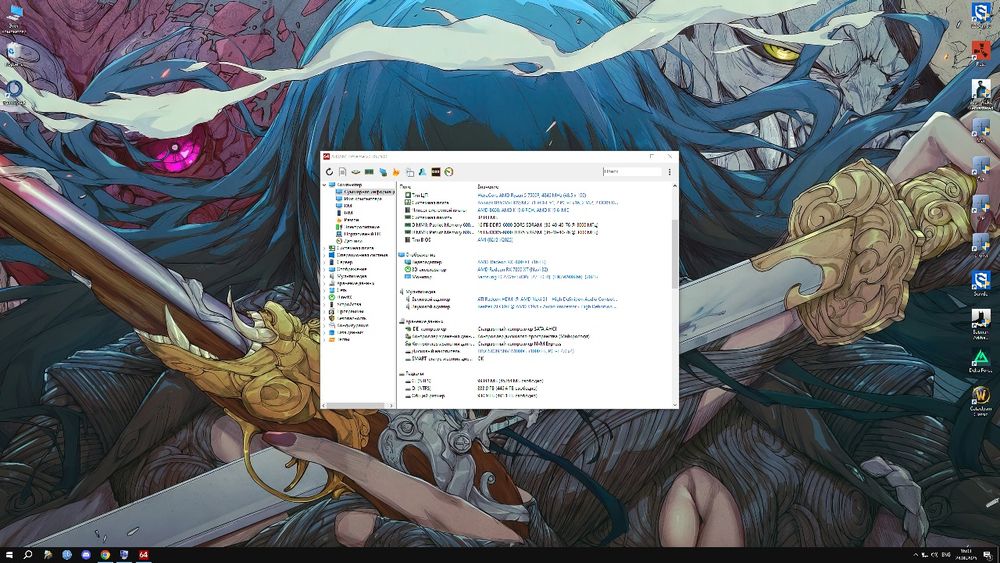Click the user figure toolbar icon
The width and height of the screenshot is (1000, 563).
pos(422,172)
